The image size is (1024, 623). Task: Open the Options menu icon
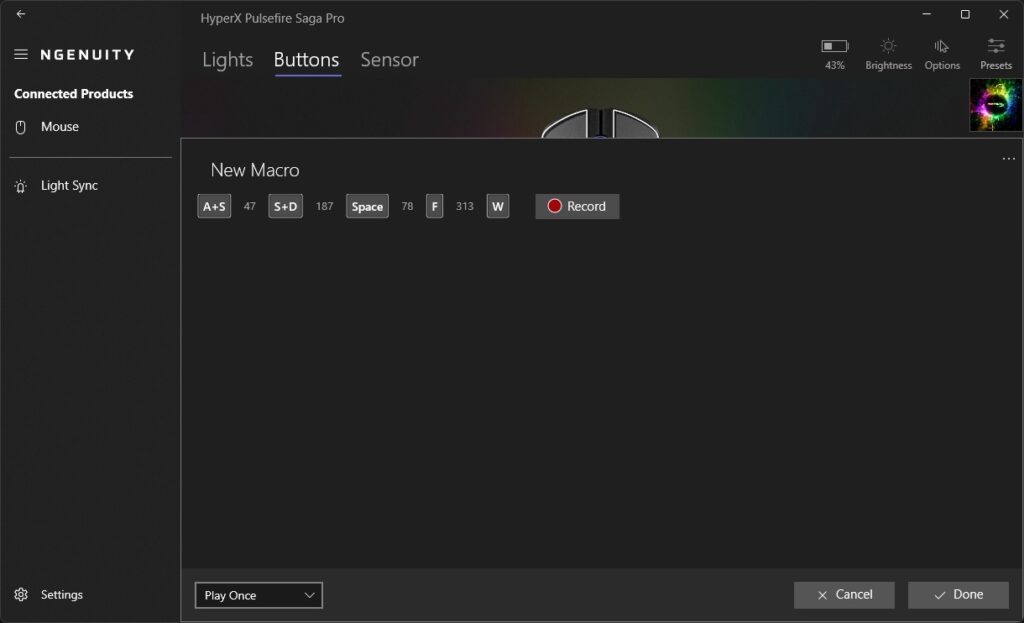(942, 54)
